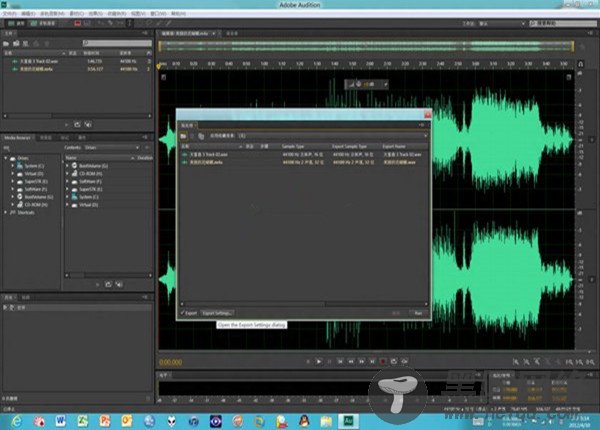This screenshot has width=600, height=430.
Task: Expand Software (F:) in the drives tree
Action: click(12, 189)
